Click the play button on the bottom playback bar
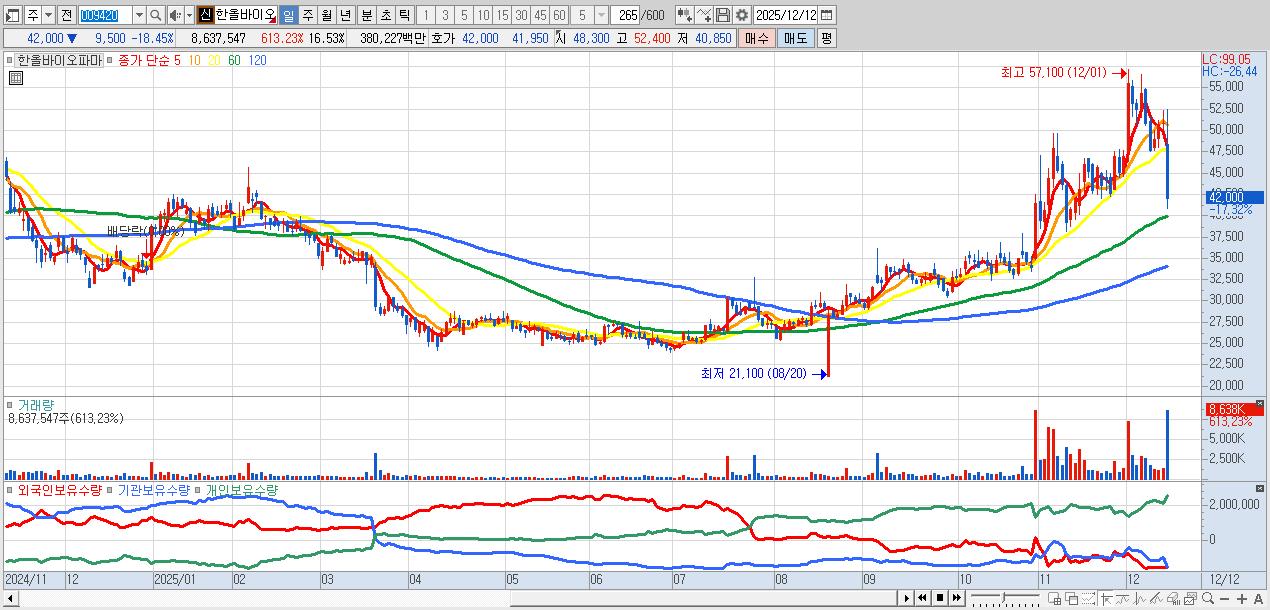This screenshot has height=610, width=1270. [x=907, y=598]
